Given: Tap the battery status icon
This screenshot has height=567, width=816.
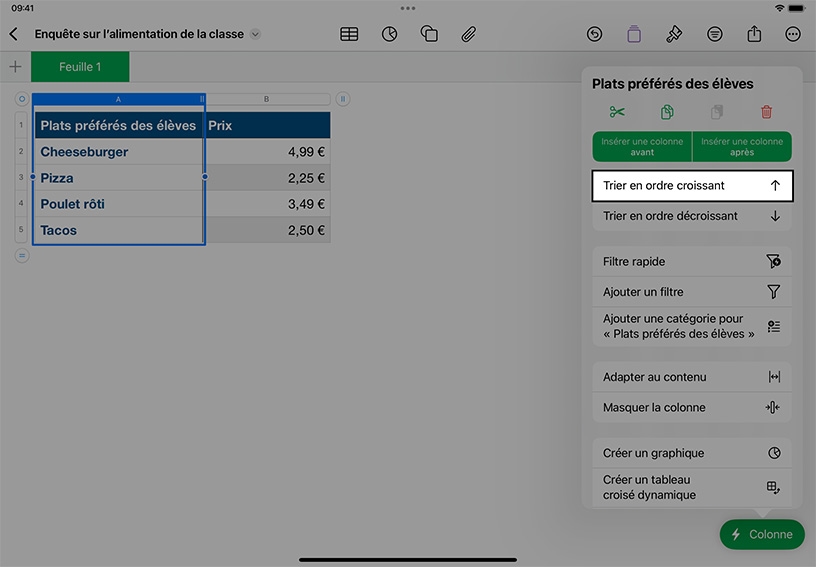Looking at the screenshot, I should coord(797,8).
